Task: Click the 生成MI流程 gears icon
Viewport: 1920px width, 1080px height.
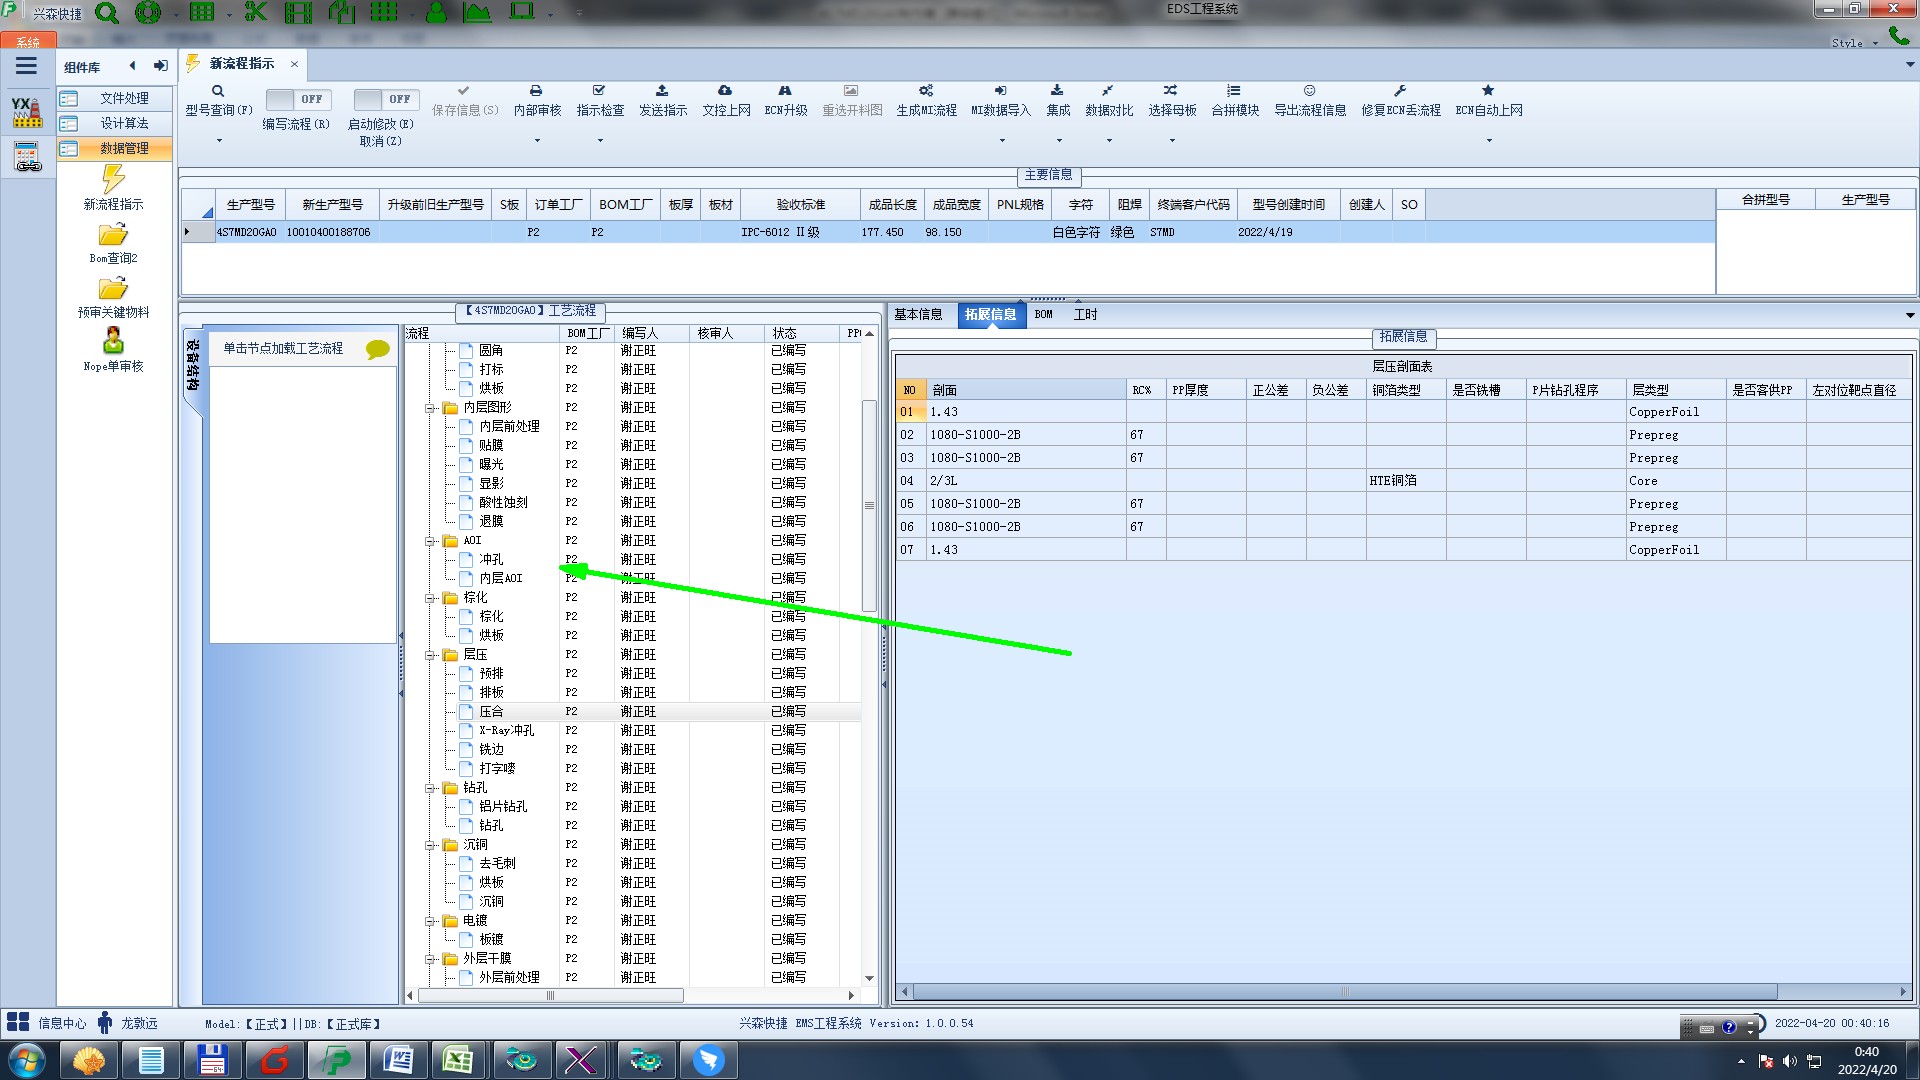Action: click(x=926, y=91)
